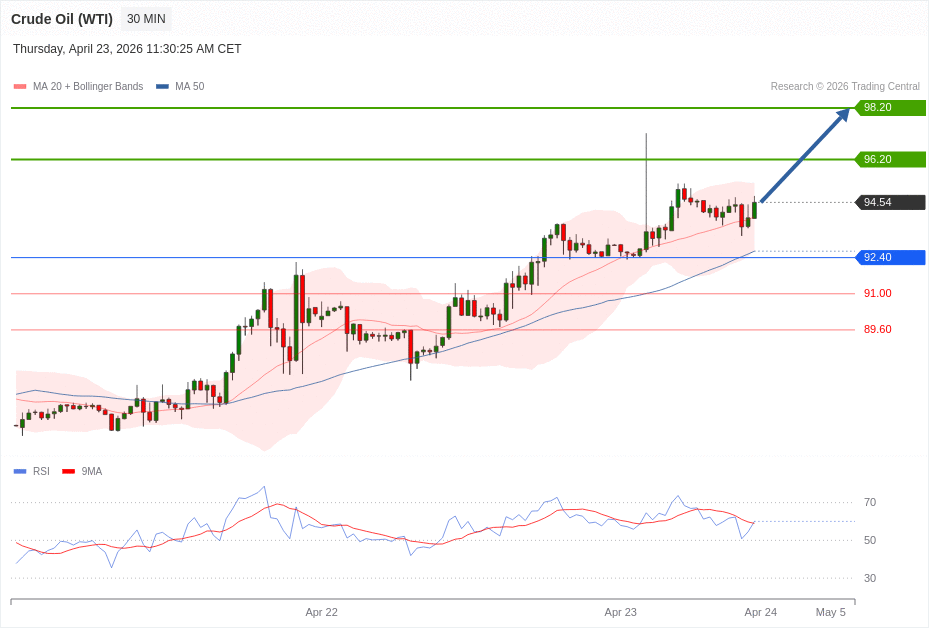
Task: Select the Apr 24 date axis label
Action: click(x=760, y=612)
